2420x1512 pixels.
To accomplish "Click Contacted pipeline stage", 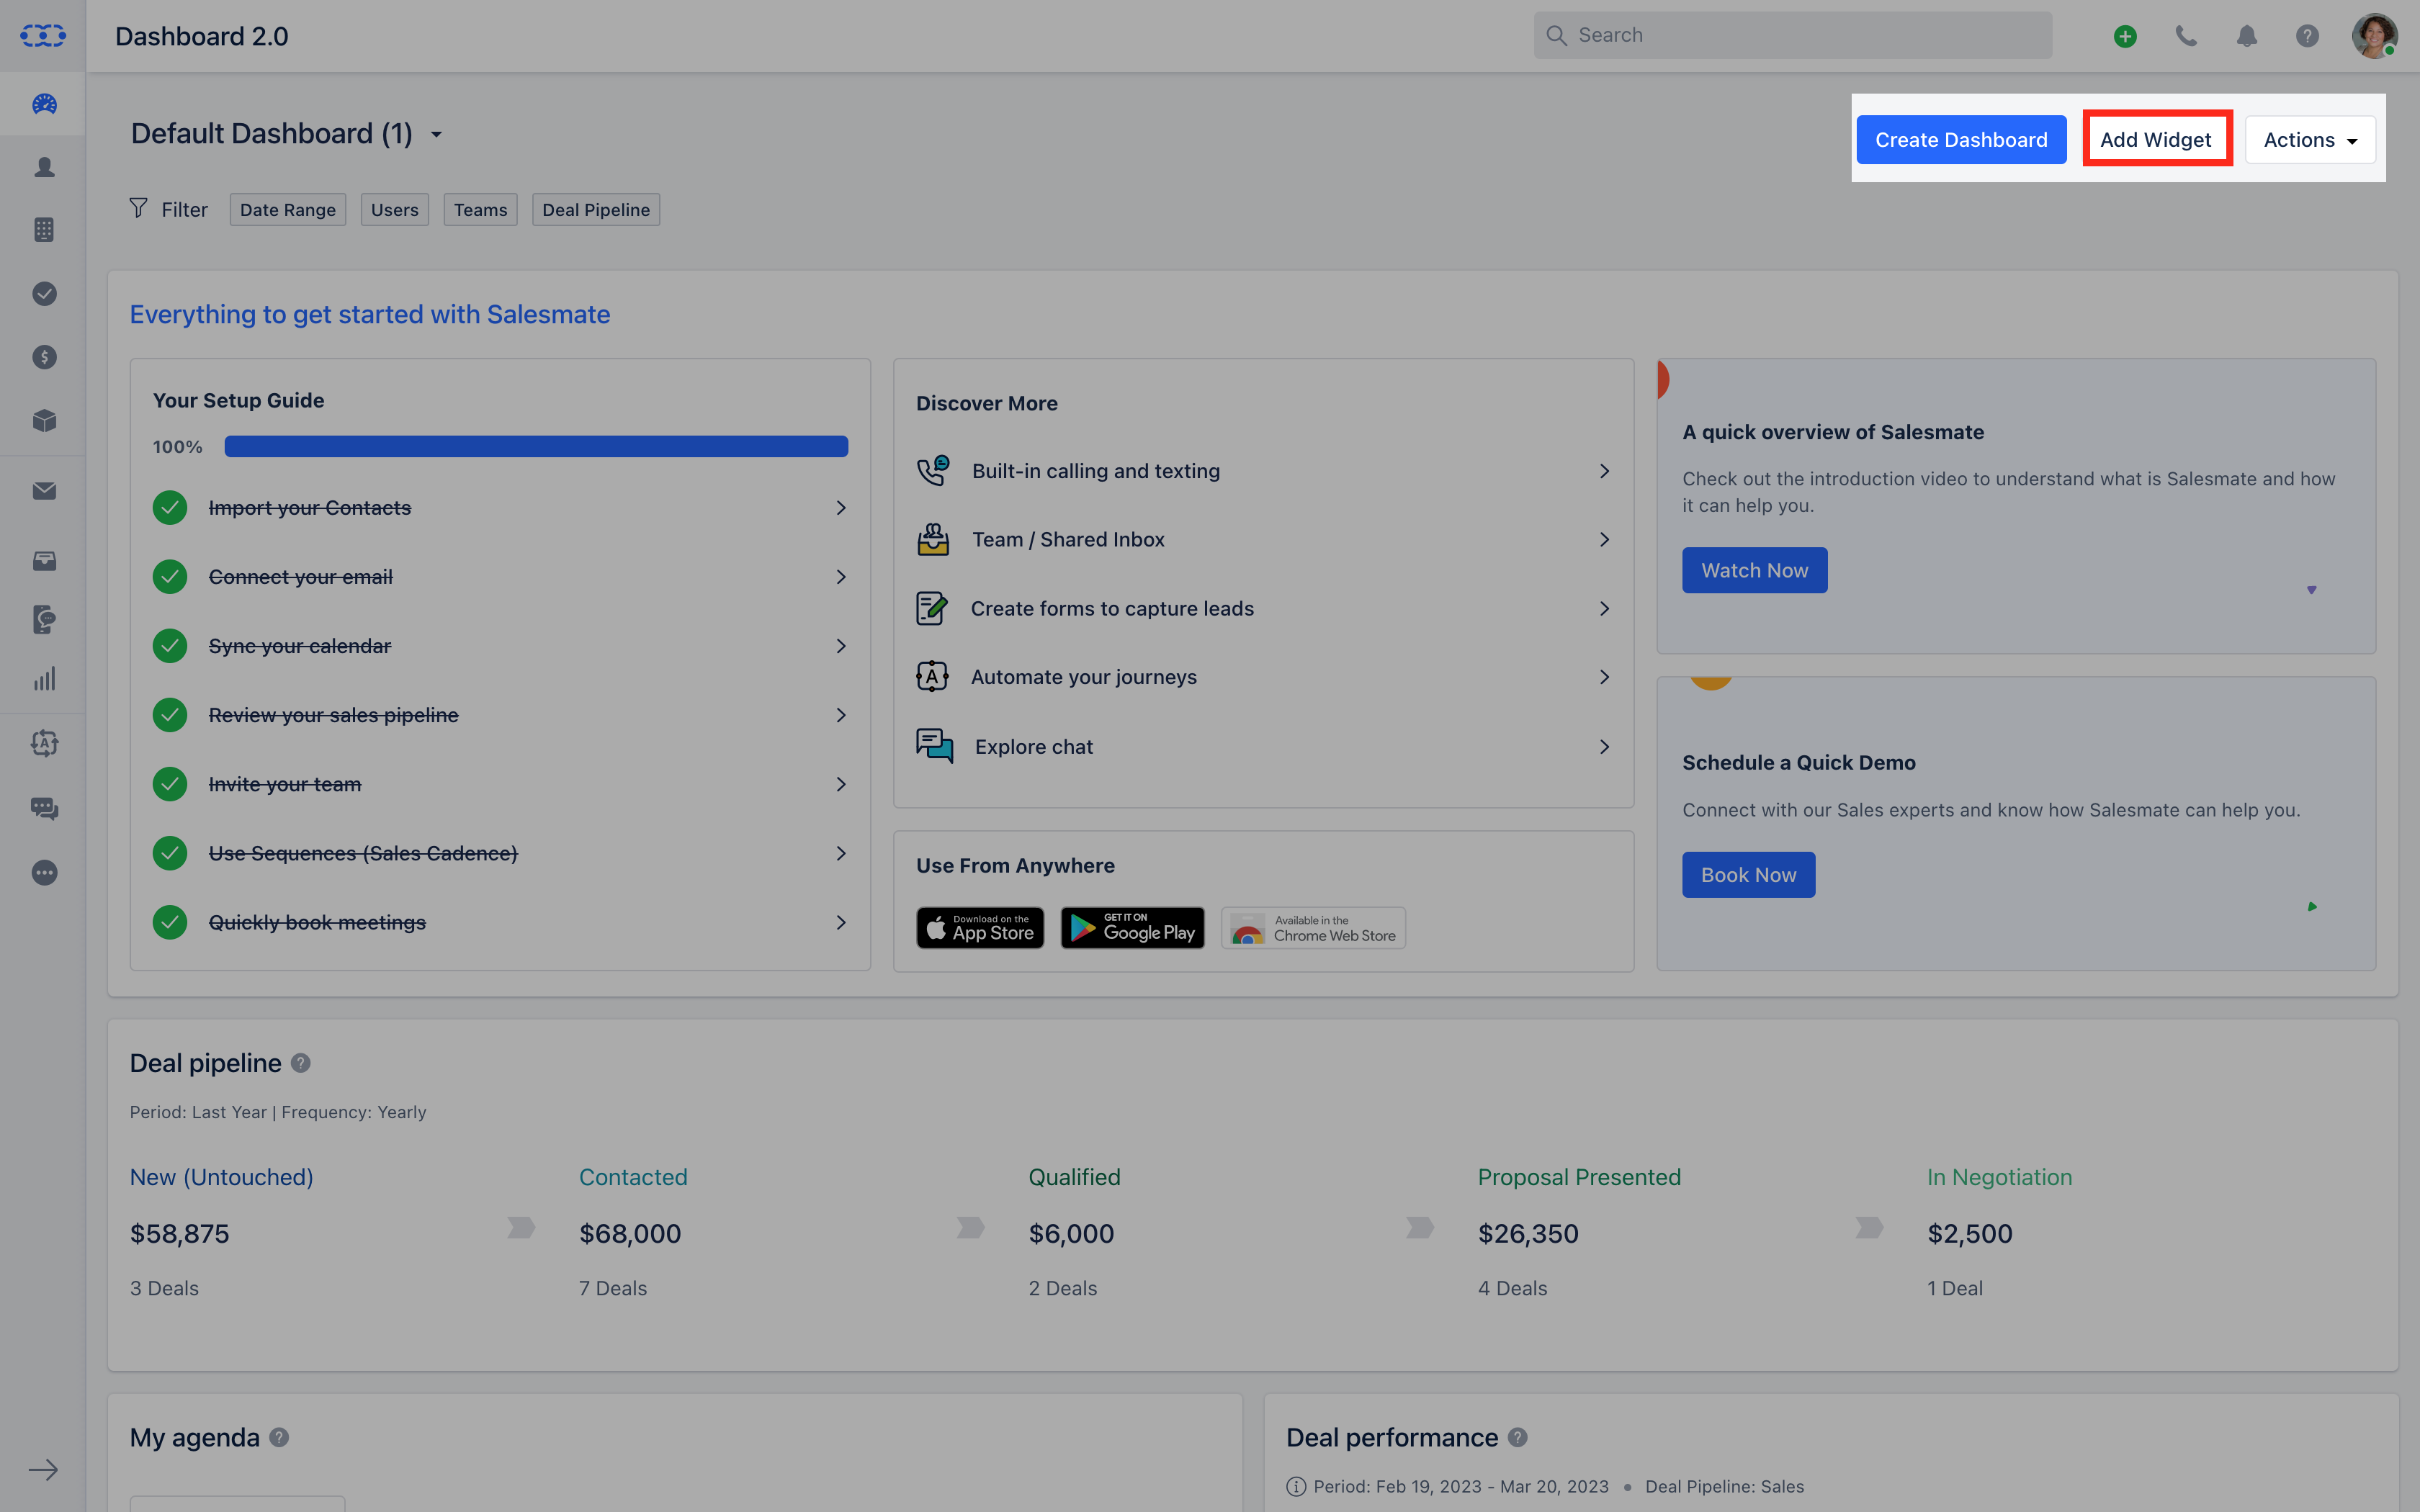I will (633, 1177).
